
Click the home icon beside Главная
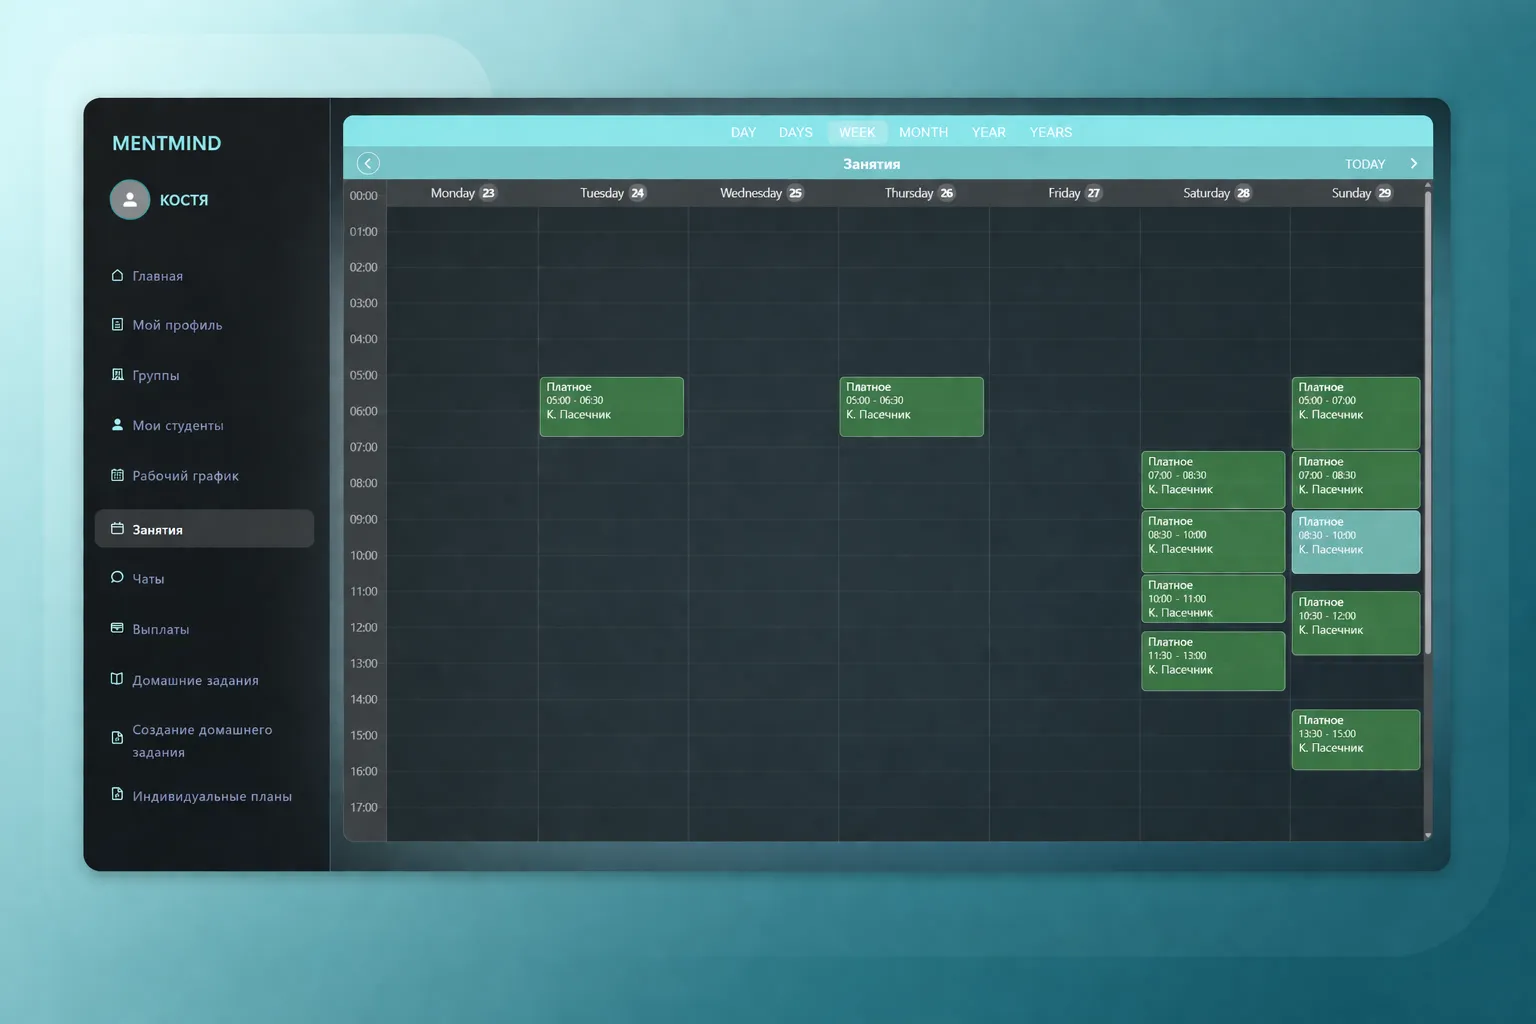coord(117,275)
